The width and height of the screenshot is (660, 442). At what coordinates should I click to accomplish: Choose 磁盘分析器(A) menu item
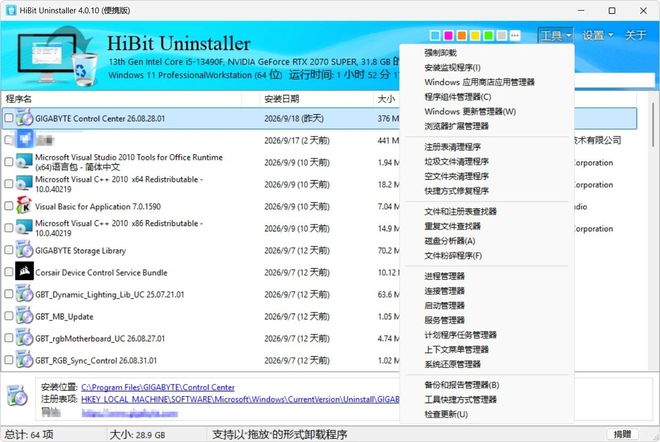(487, 241)
